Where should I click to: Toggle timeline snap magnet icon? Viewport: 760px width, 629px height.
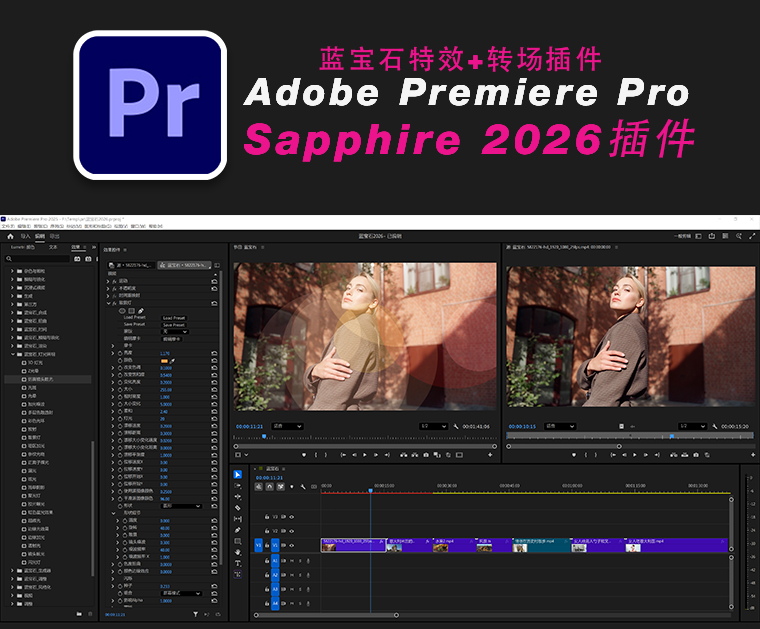tap(269, 487)
